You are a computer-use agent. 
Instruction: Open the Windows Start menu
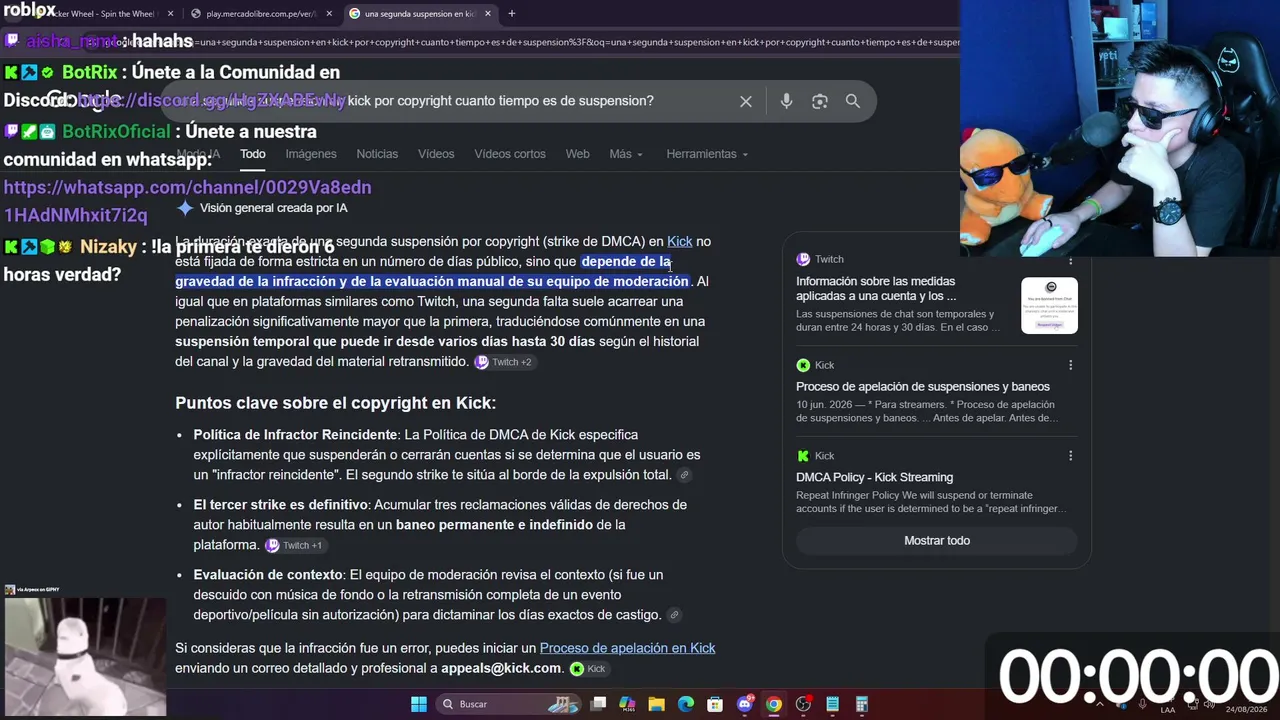(x=419, y=704)
